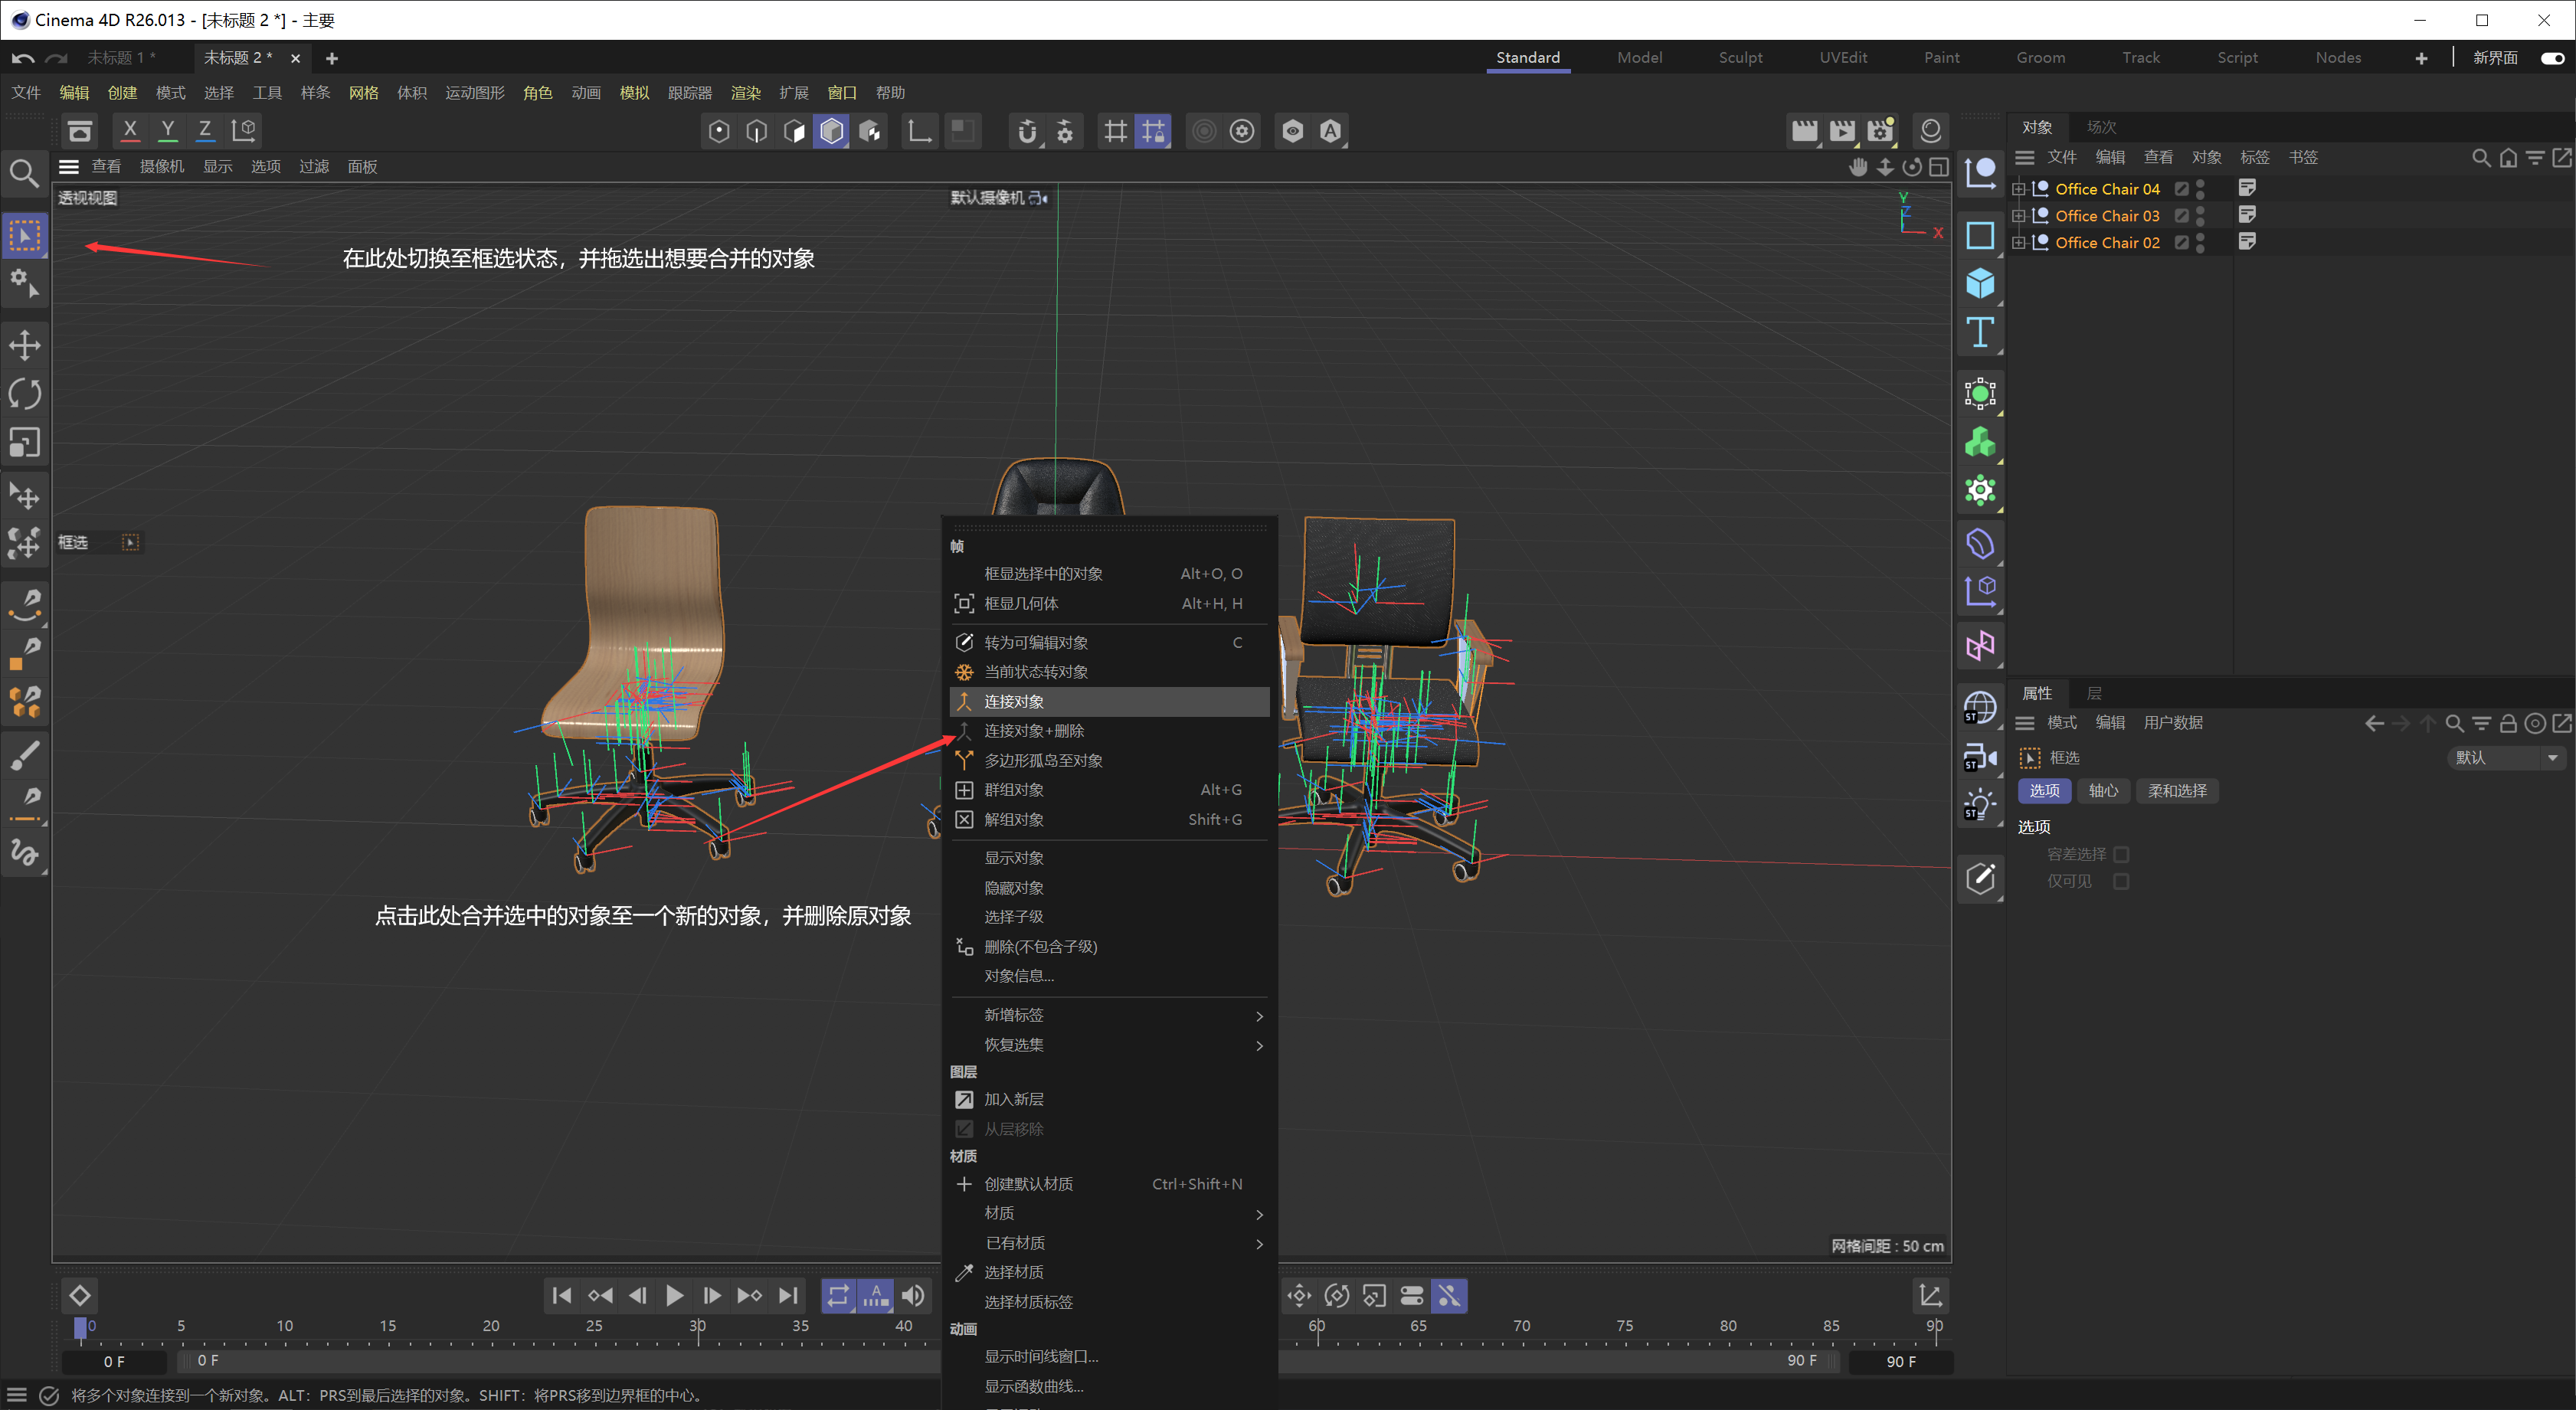Click the viewport pan hand icon

click(1859, 167)
